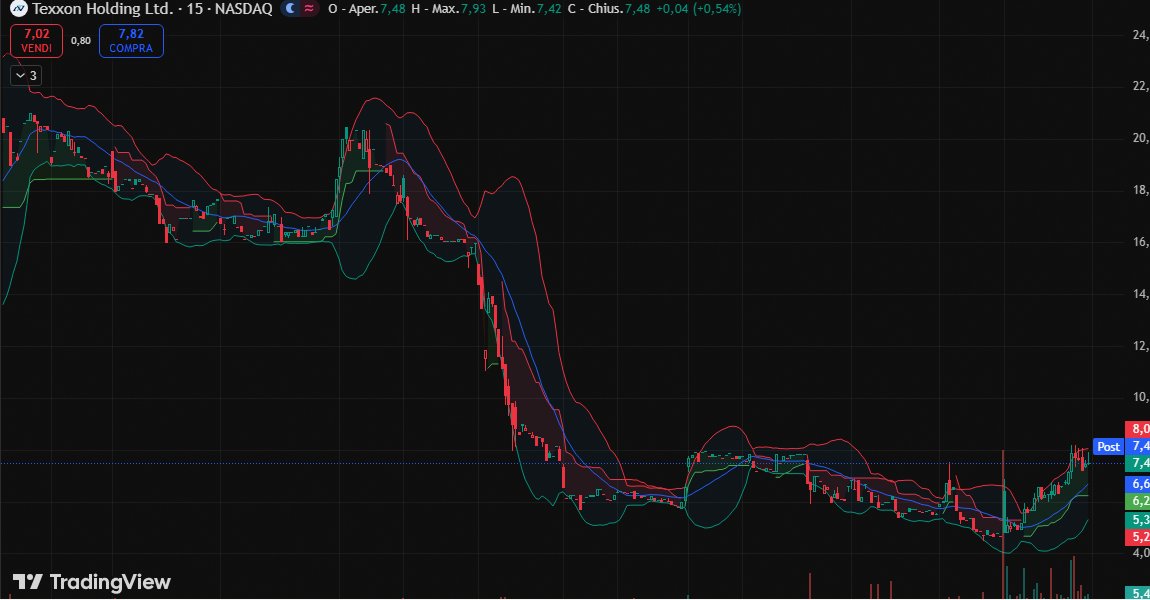1150x600 pixels.
Task: Expand the collapsed indicators legend showing 3
Action: [26, 76]
